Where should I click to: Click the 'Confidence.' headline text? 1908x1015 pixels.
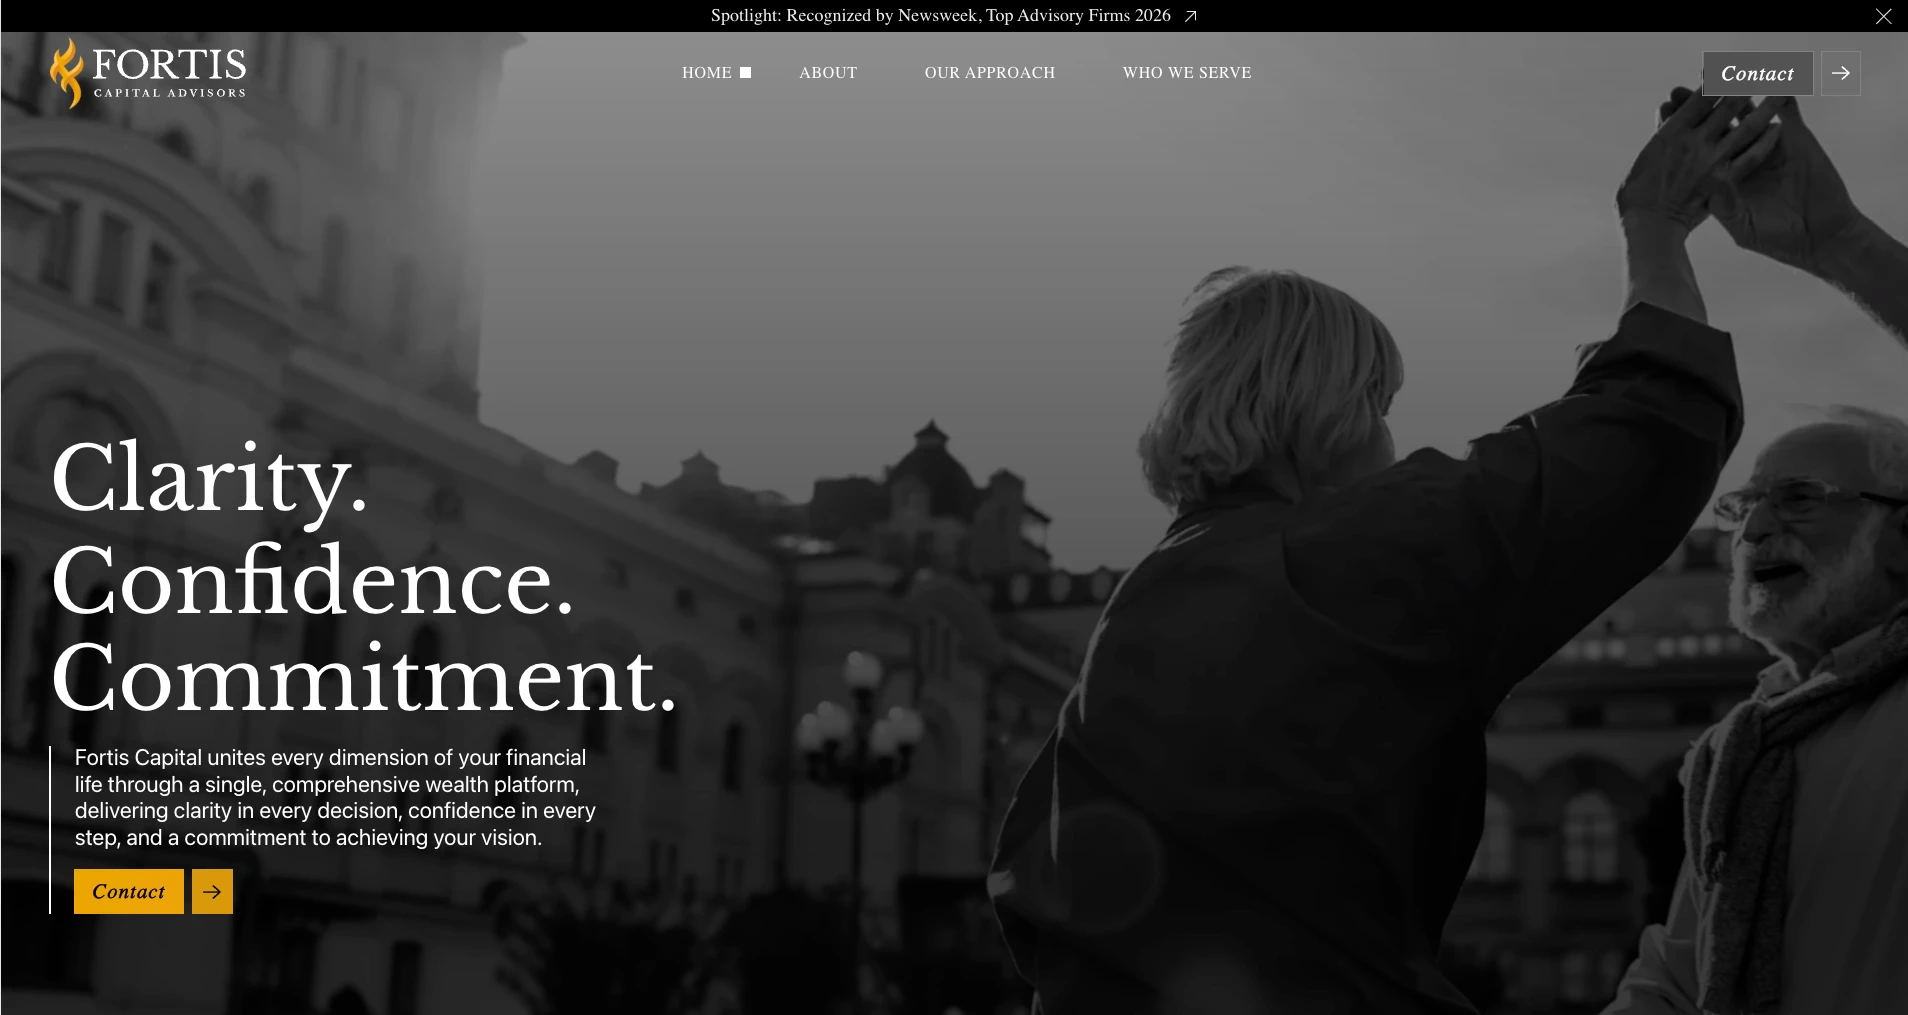pos(312,580)
